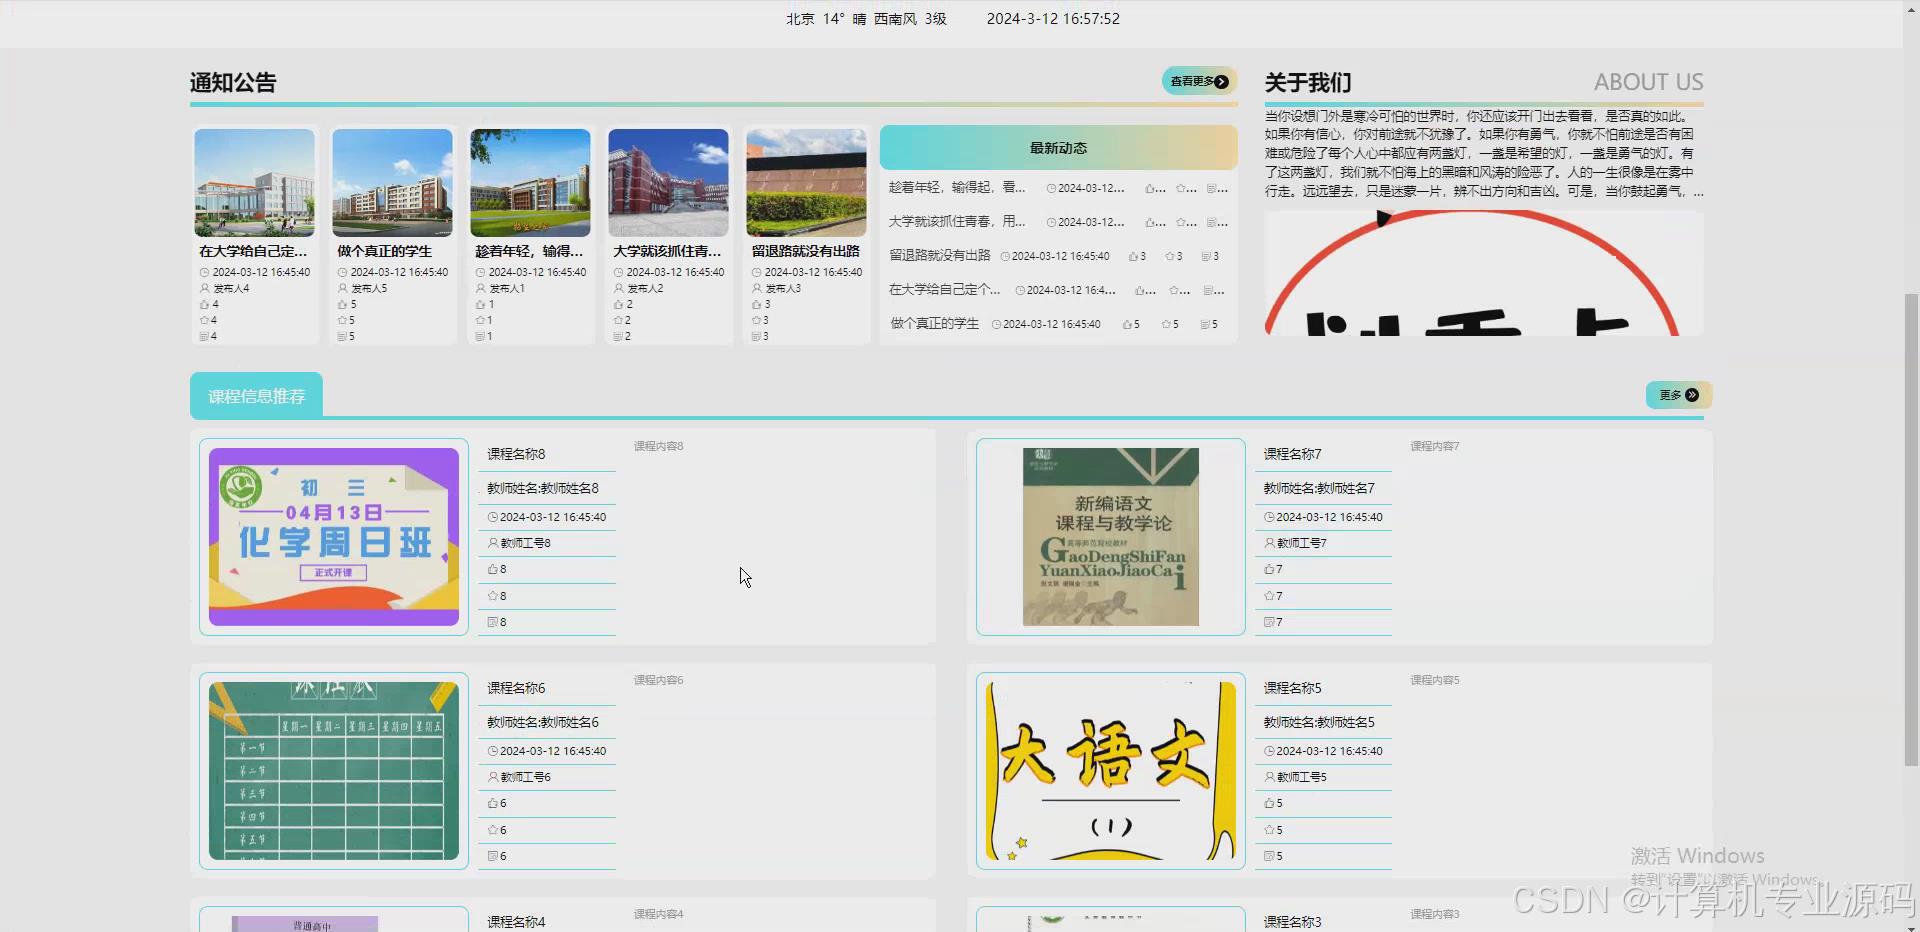Click the 最新动态 panel header

[1059, 147]
